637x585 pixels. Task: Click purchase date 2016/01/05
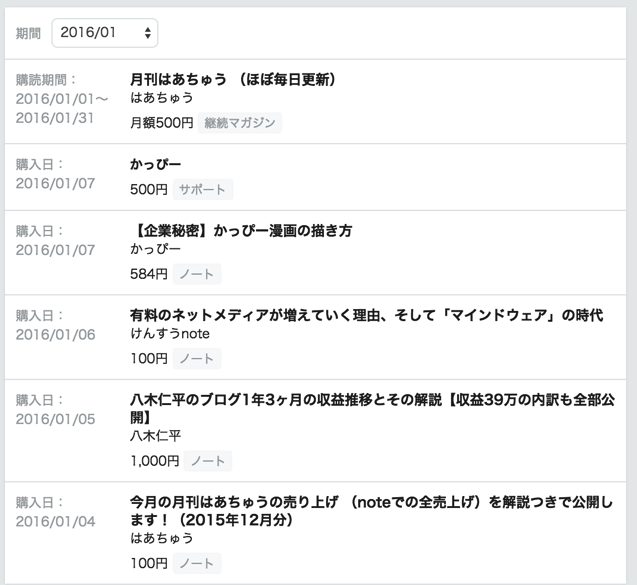(55, 419)
